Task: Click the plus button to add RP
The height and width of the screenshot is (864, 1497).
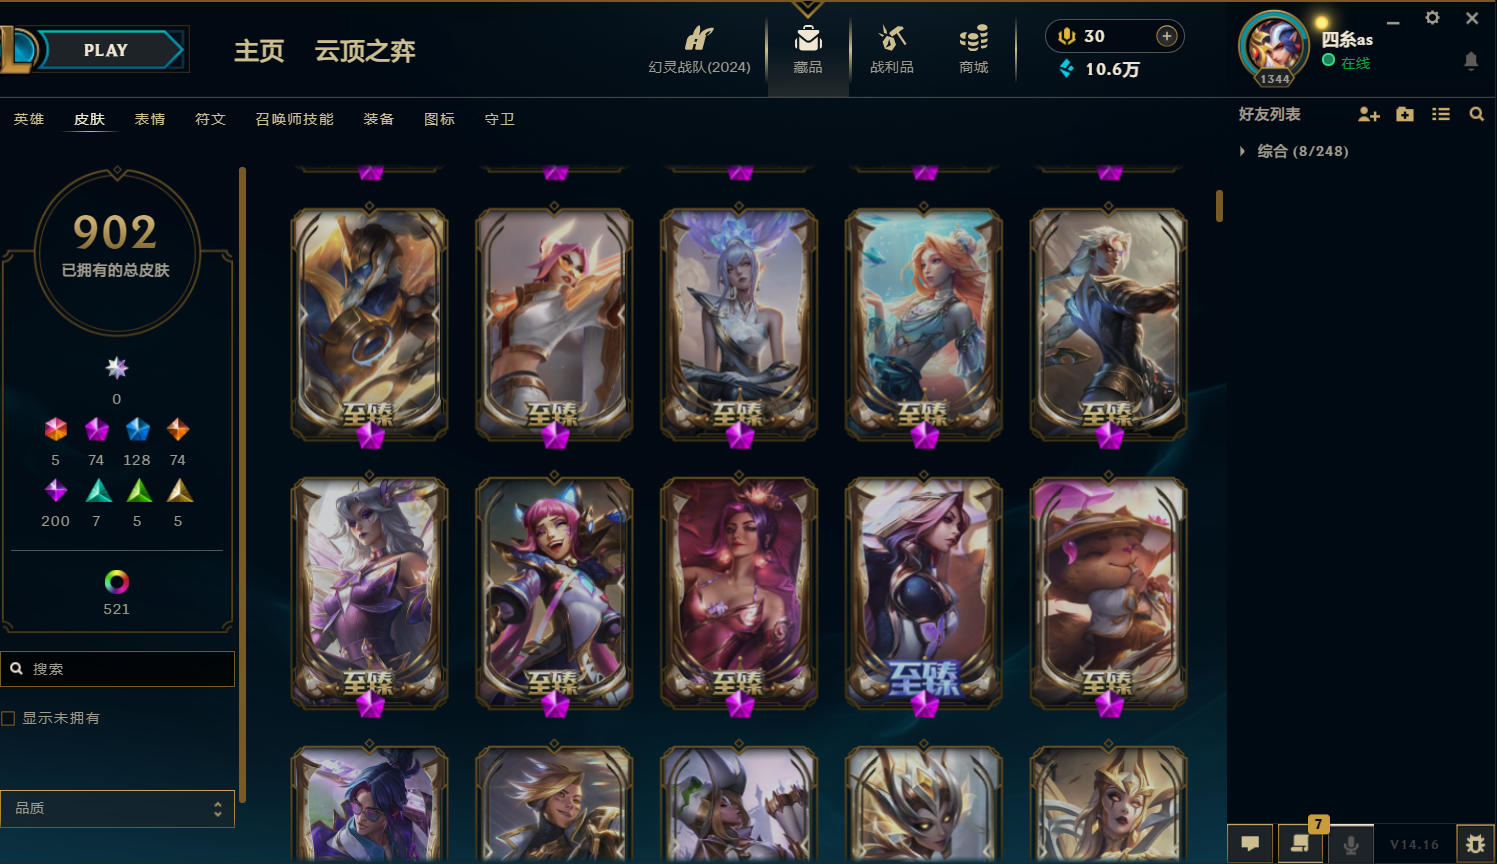Action: 1167,36
